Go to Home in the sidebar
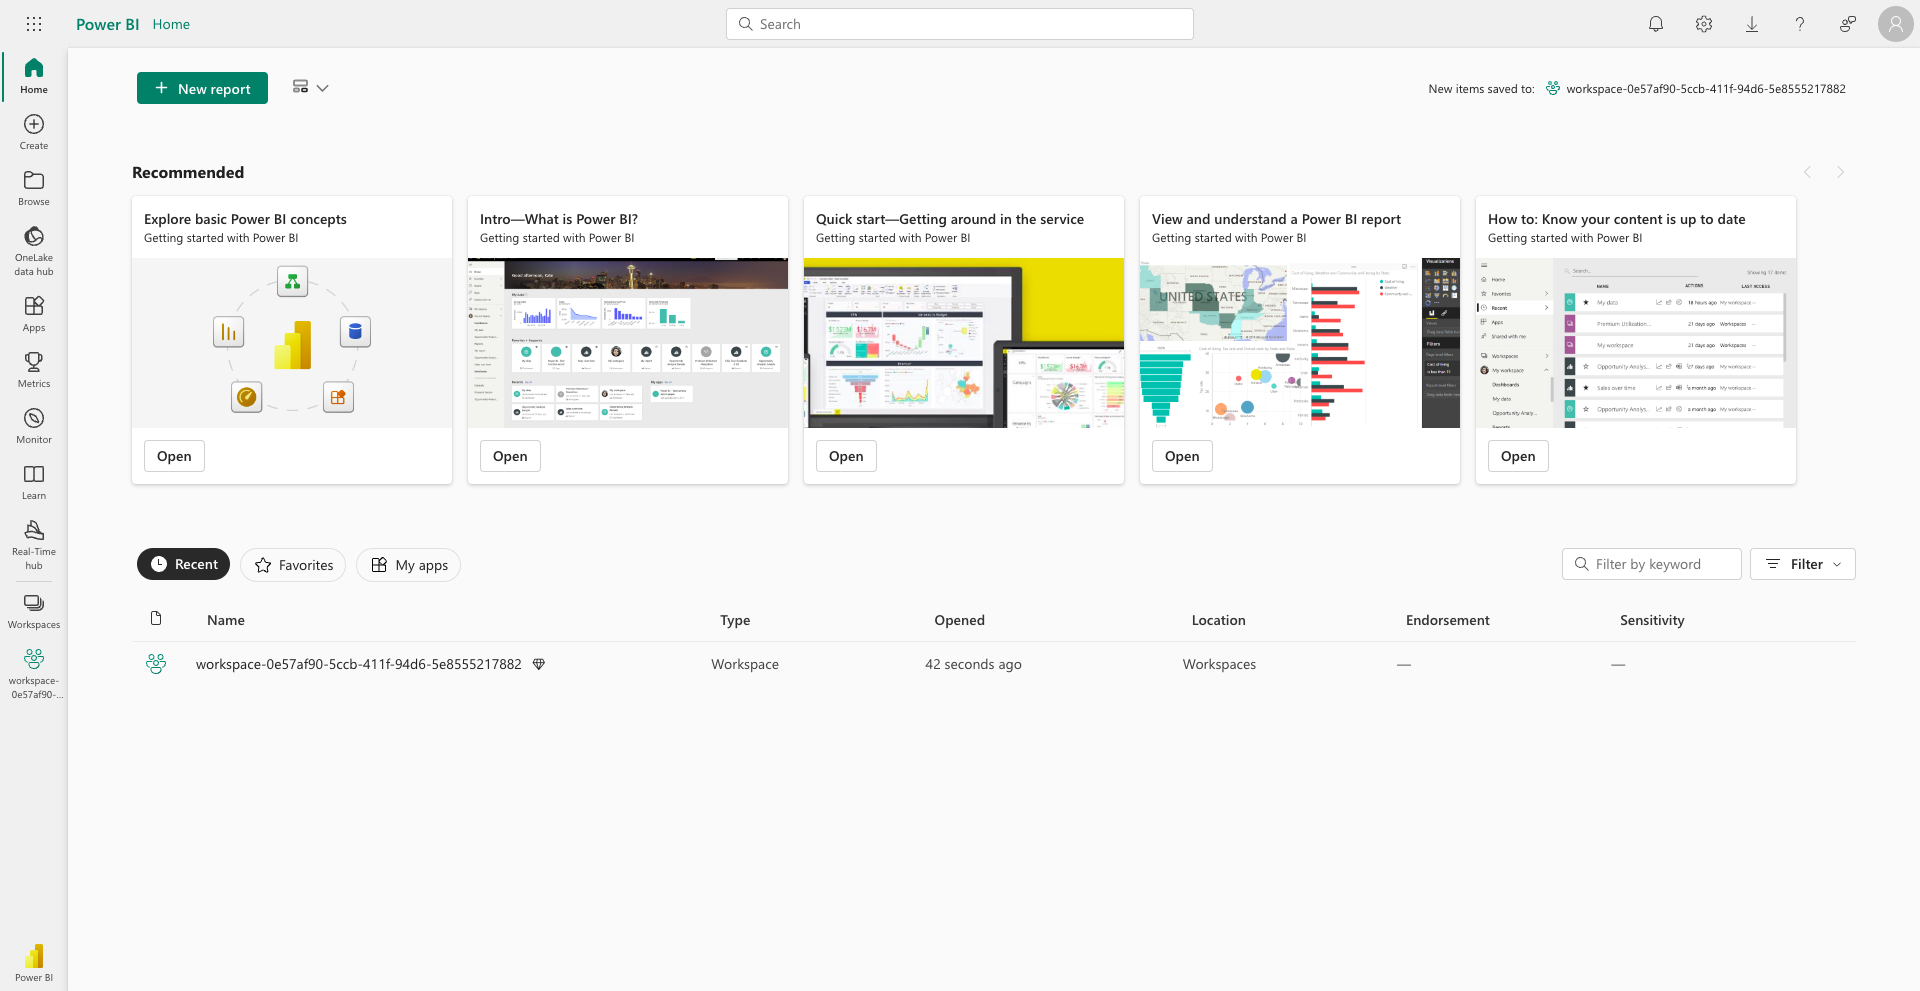This screenshot has height=991, width=1920. [34, 75]
